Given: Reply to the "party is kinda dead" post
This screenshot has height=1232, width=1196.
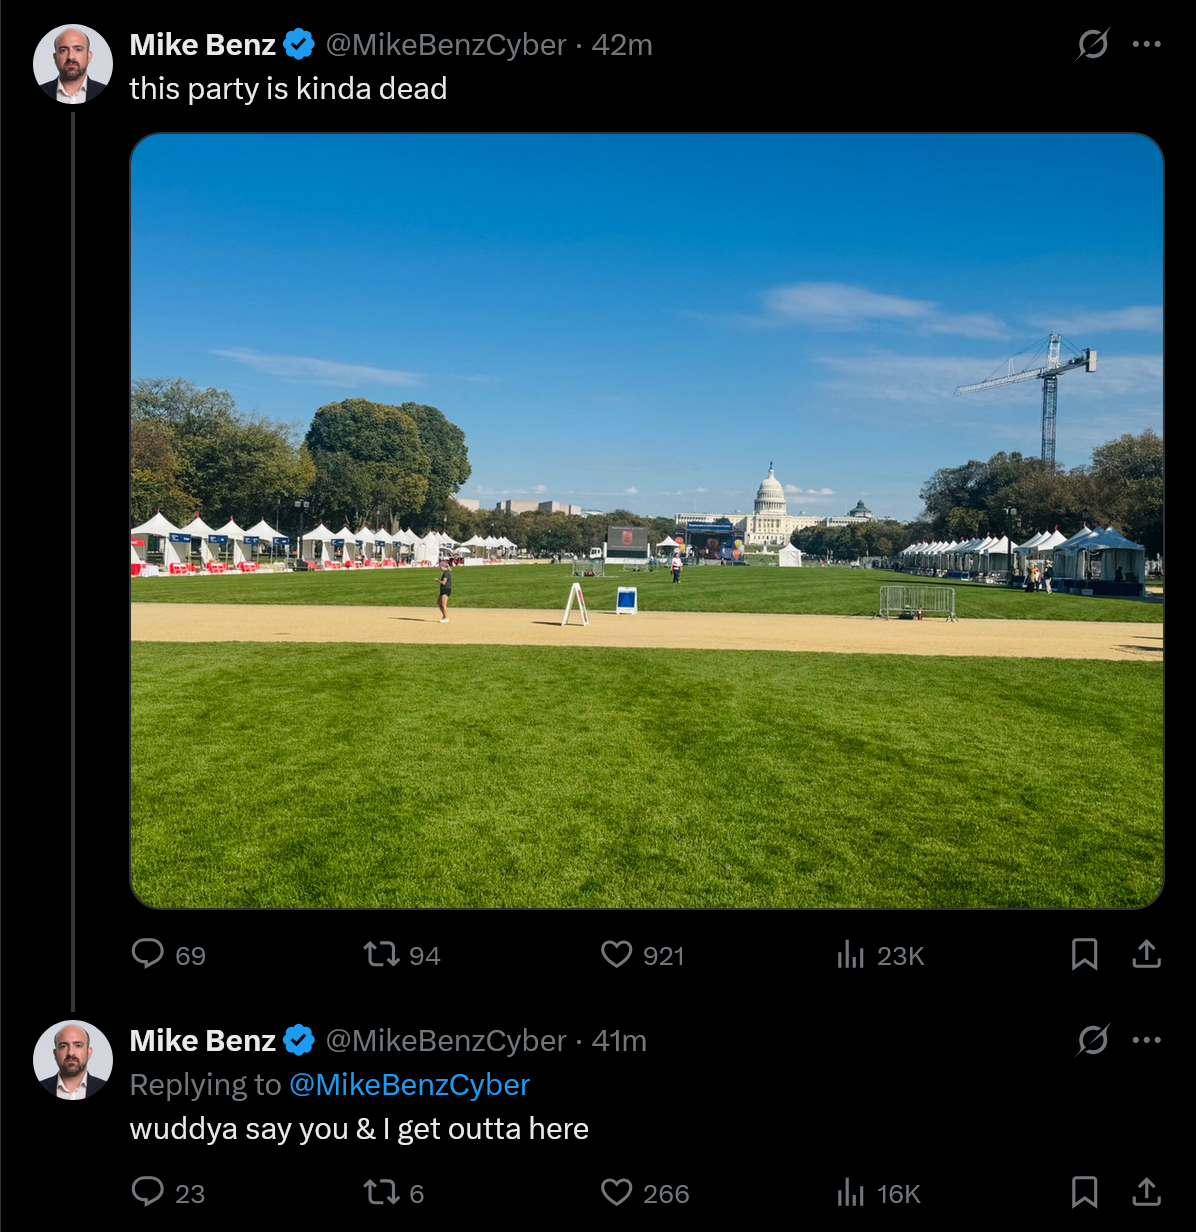Looking at the screenshot, I should coord(148,954).
